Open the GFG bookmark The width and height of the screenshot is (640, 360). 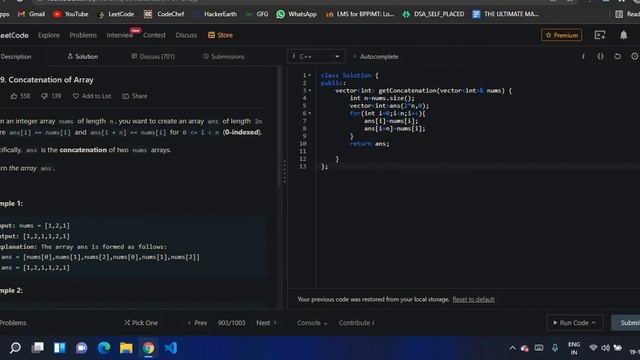point(257,14)
